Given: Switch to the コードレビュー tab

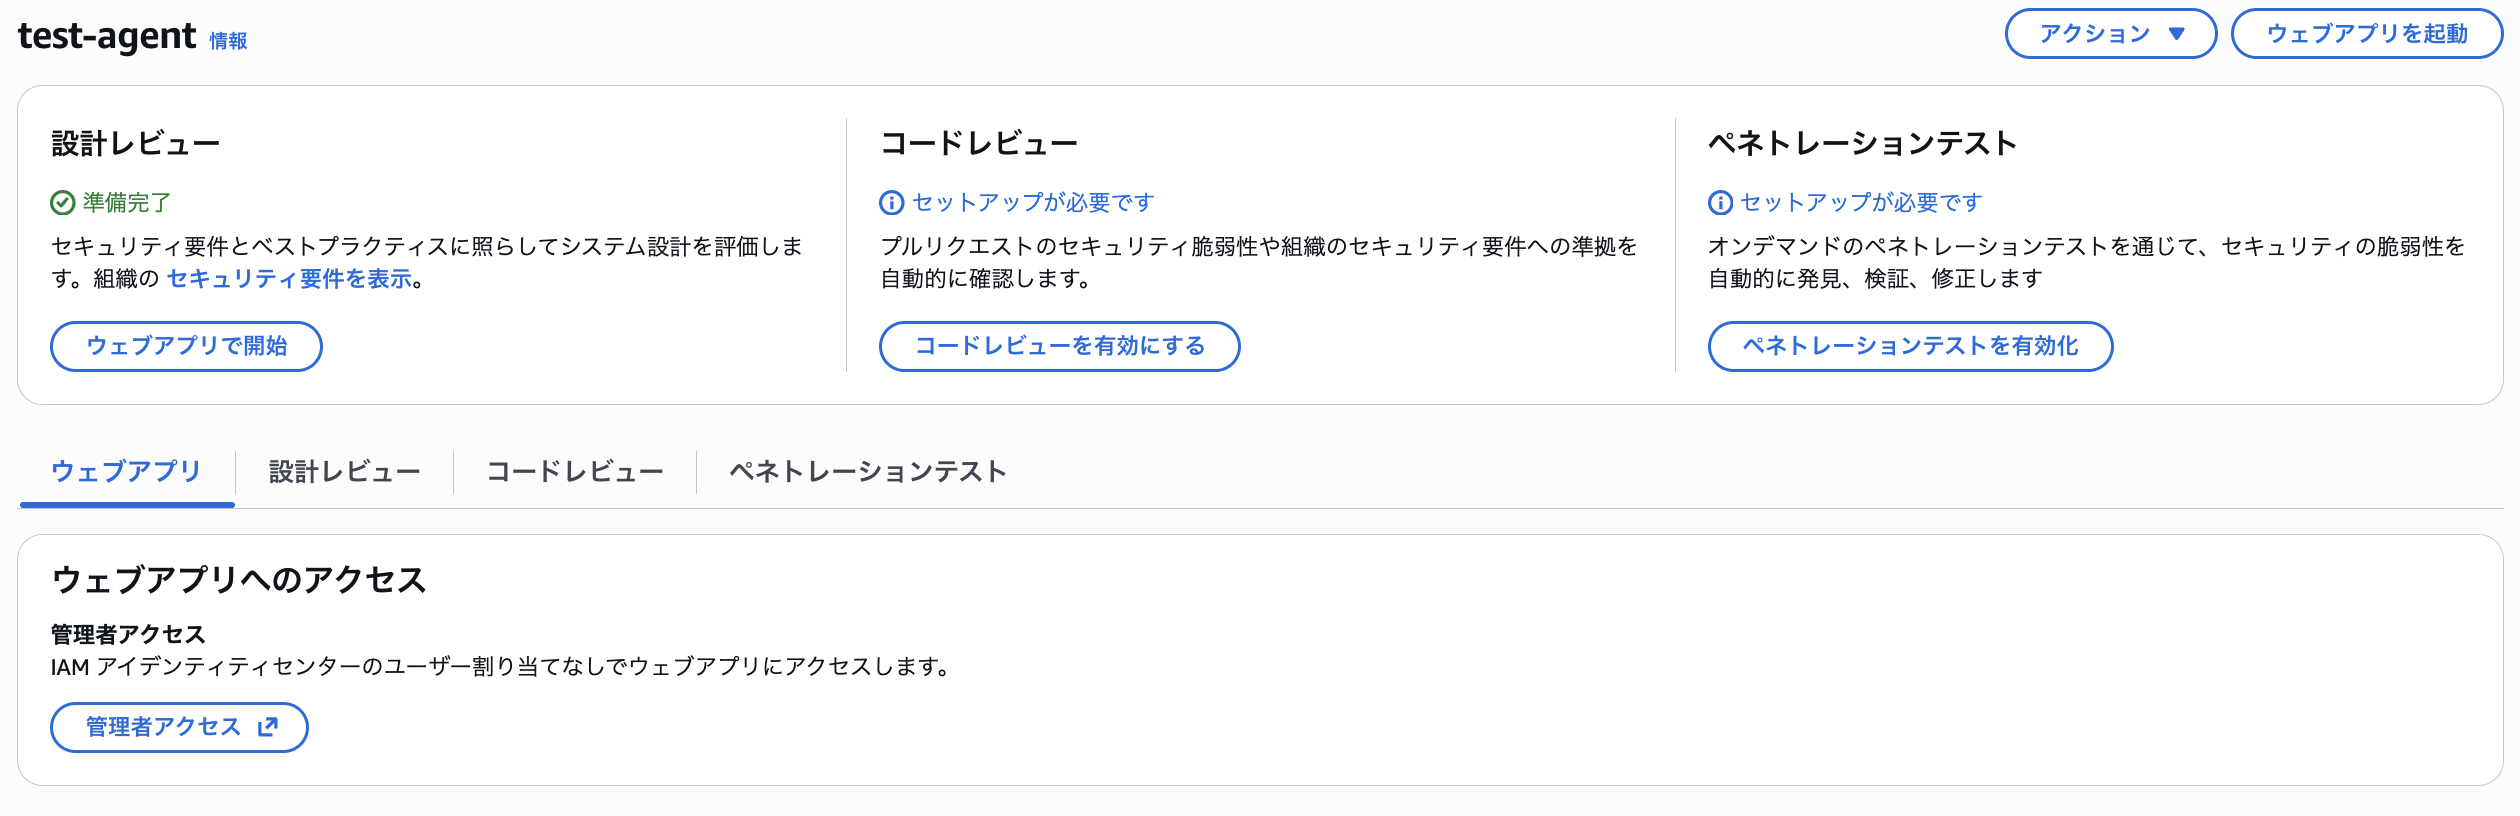Looking at the screenshot, I should 575,471.
